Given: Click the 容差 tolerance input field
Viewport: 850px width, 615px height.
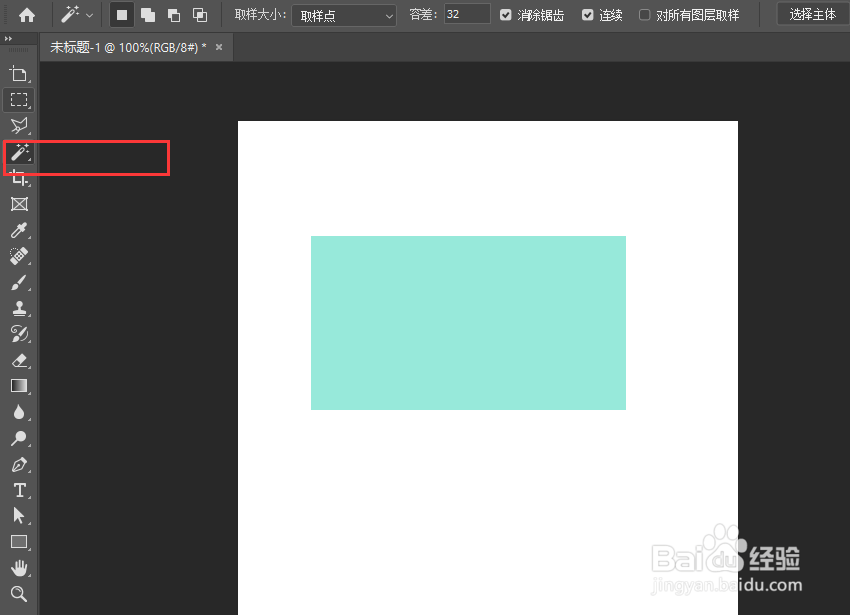Looking at the screenshot, I should [467, 14].
